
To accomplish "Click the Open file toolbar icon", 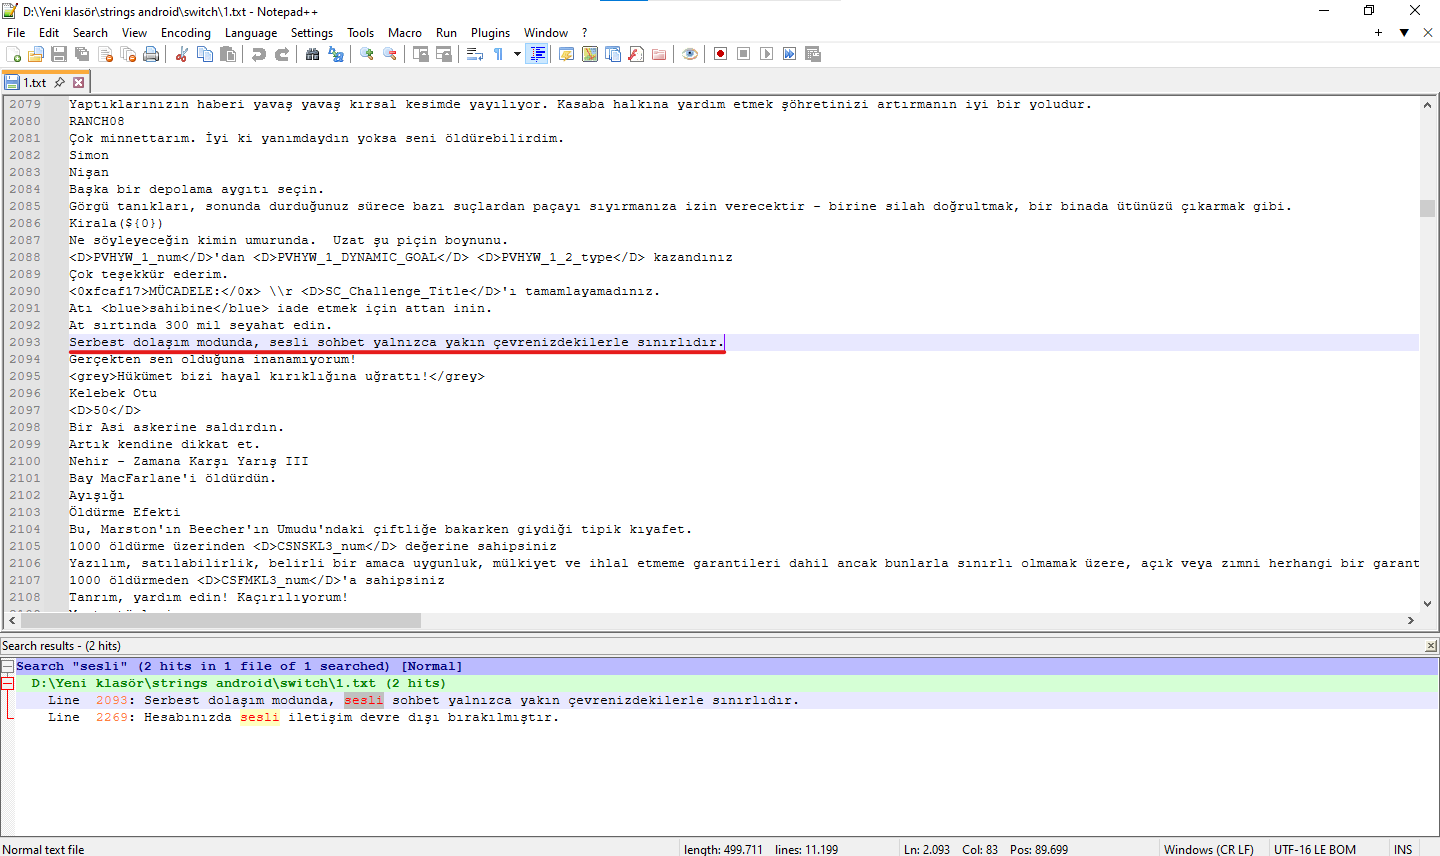I will pyautogui.click(x=36, y=54).
